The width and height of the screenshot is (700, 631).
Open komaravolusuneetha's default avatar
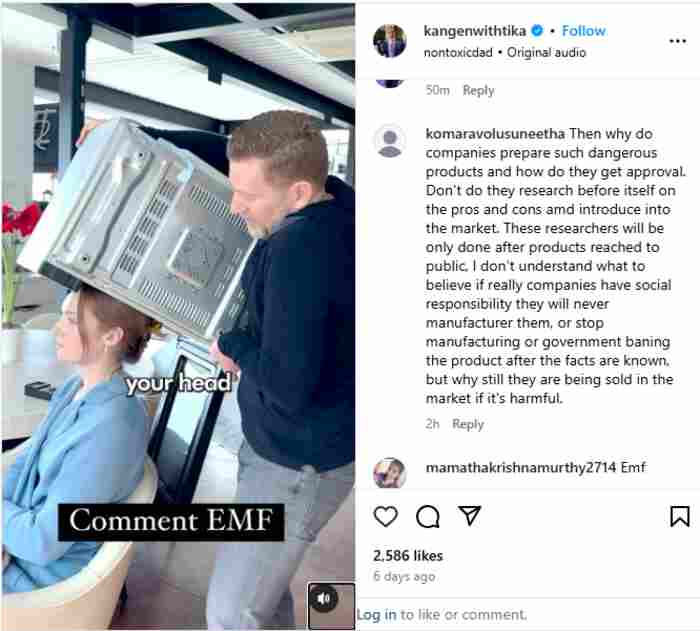click(x=390, y=141)
